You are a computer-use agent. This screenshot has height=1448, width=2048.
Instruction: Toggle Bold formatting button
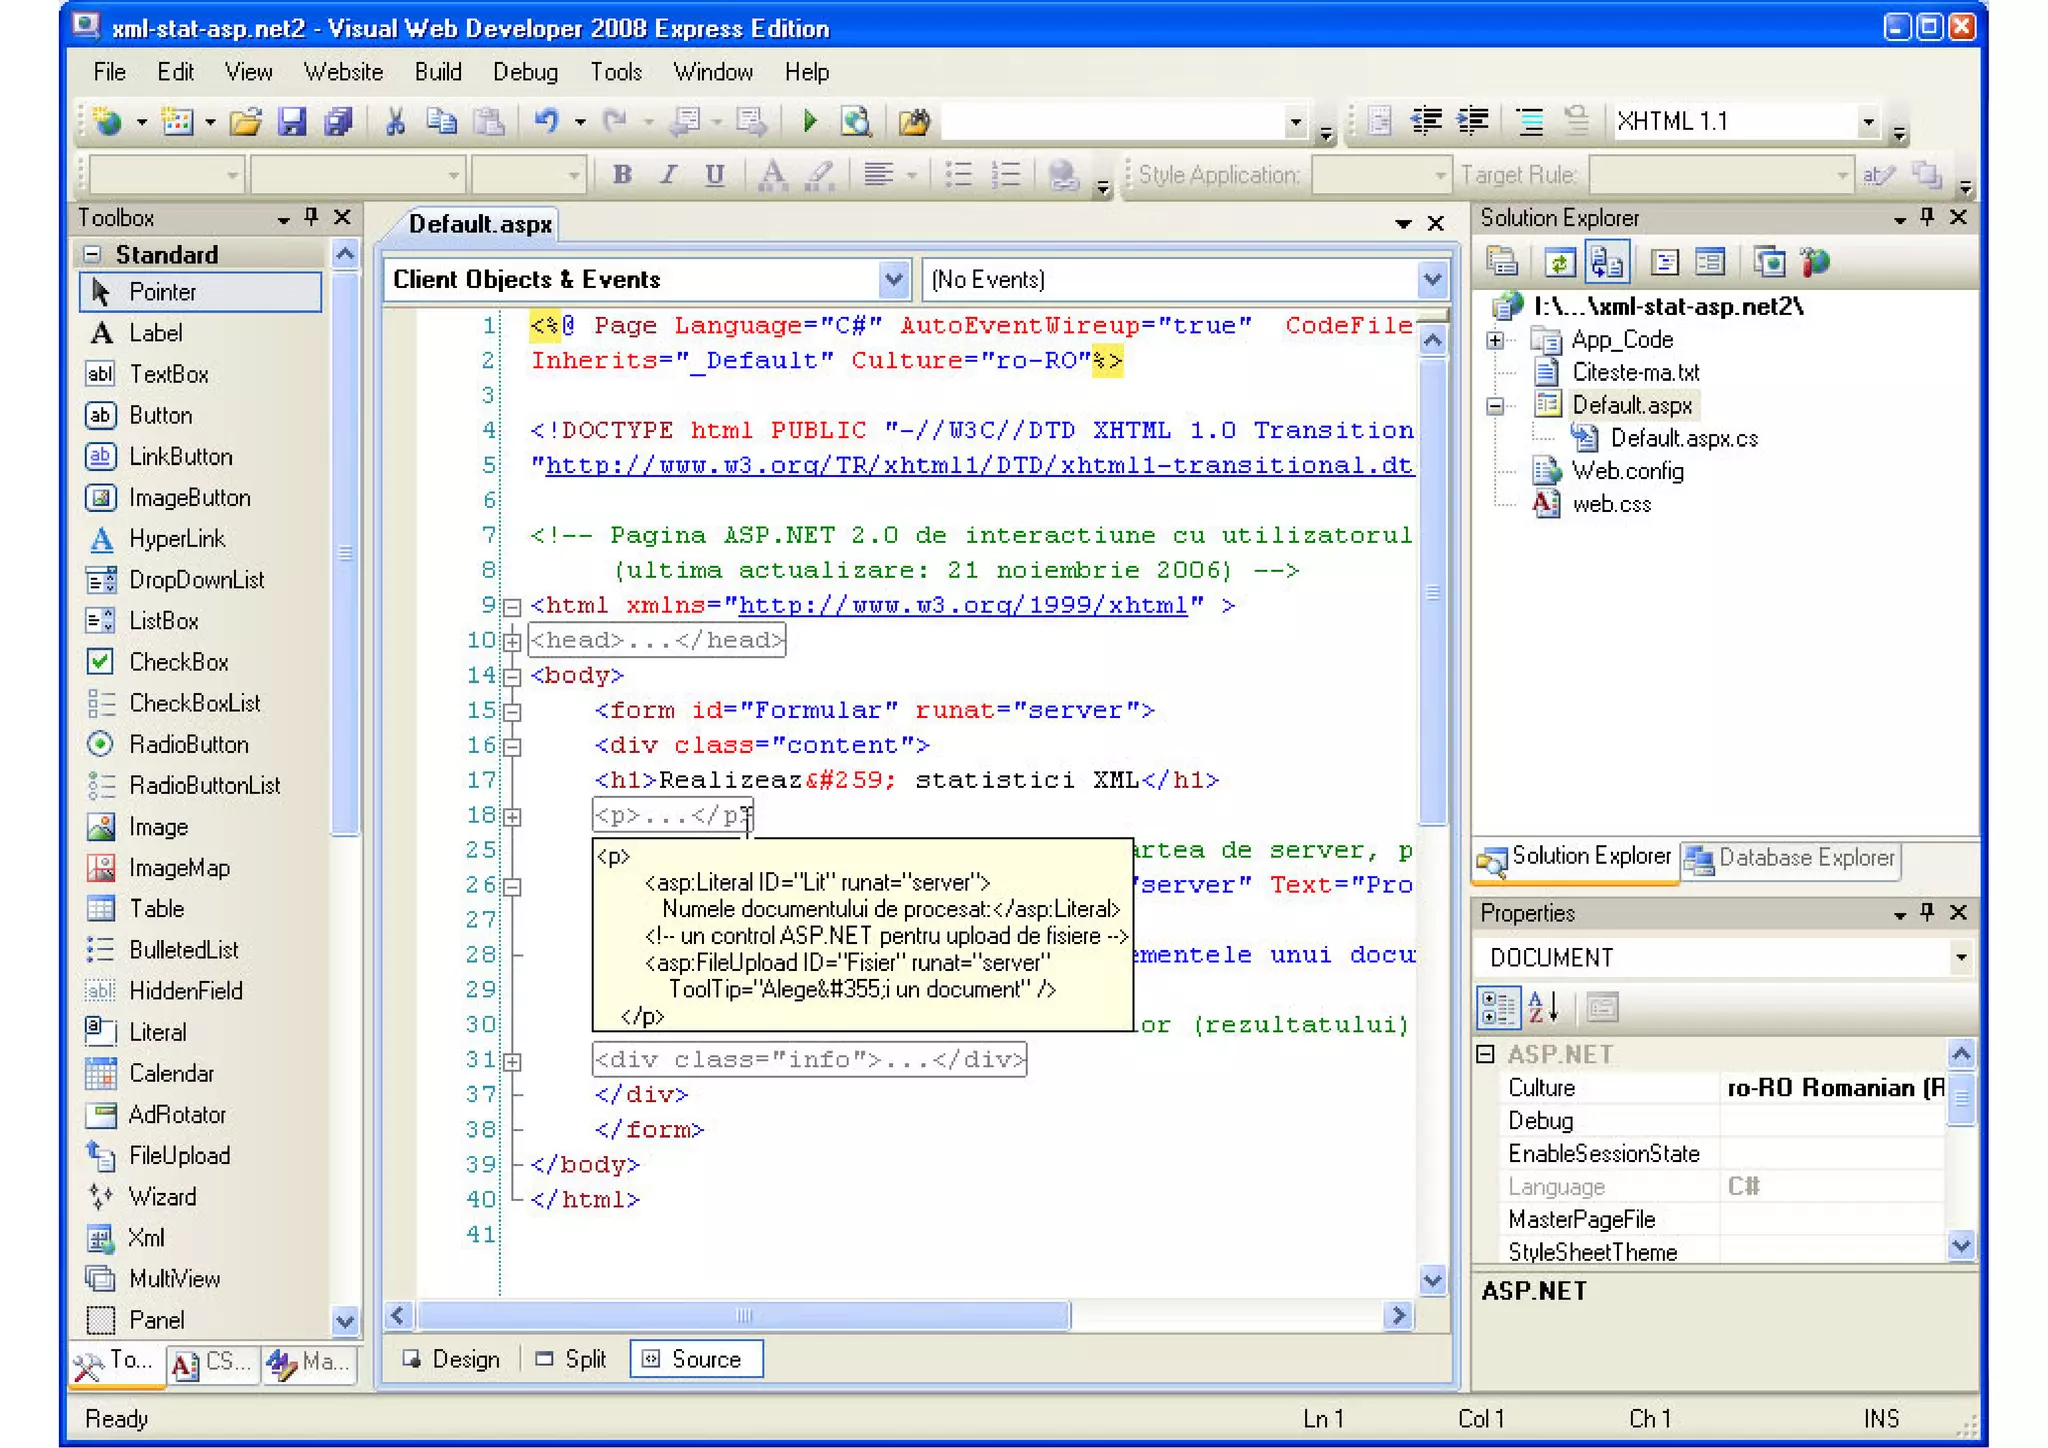coord(622,175)
